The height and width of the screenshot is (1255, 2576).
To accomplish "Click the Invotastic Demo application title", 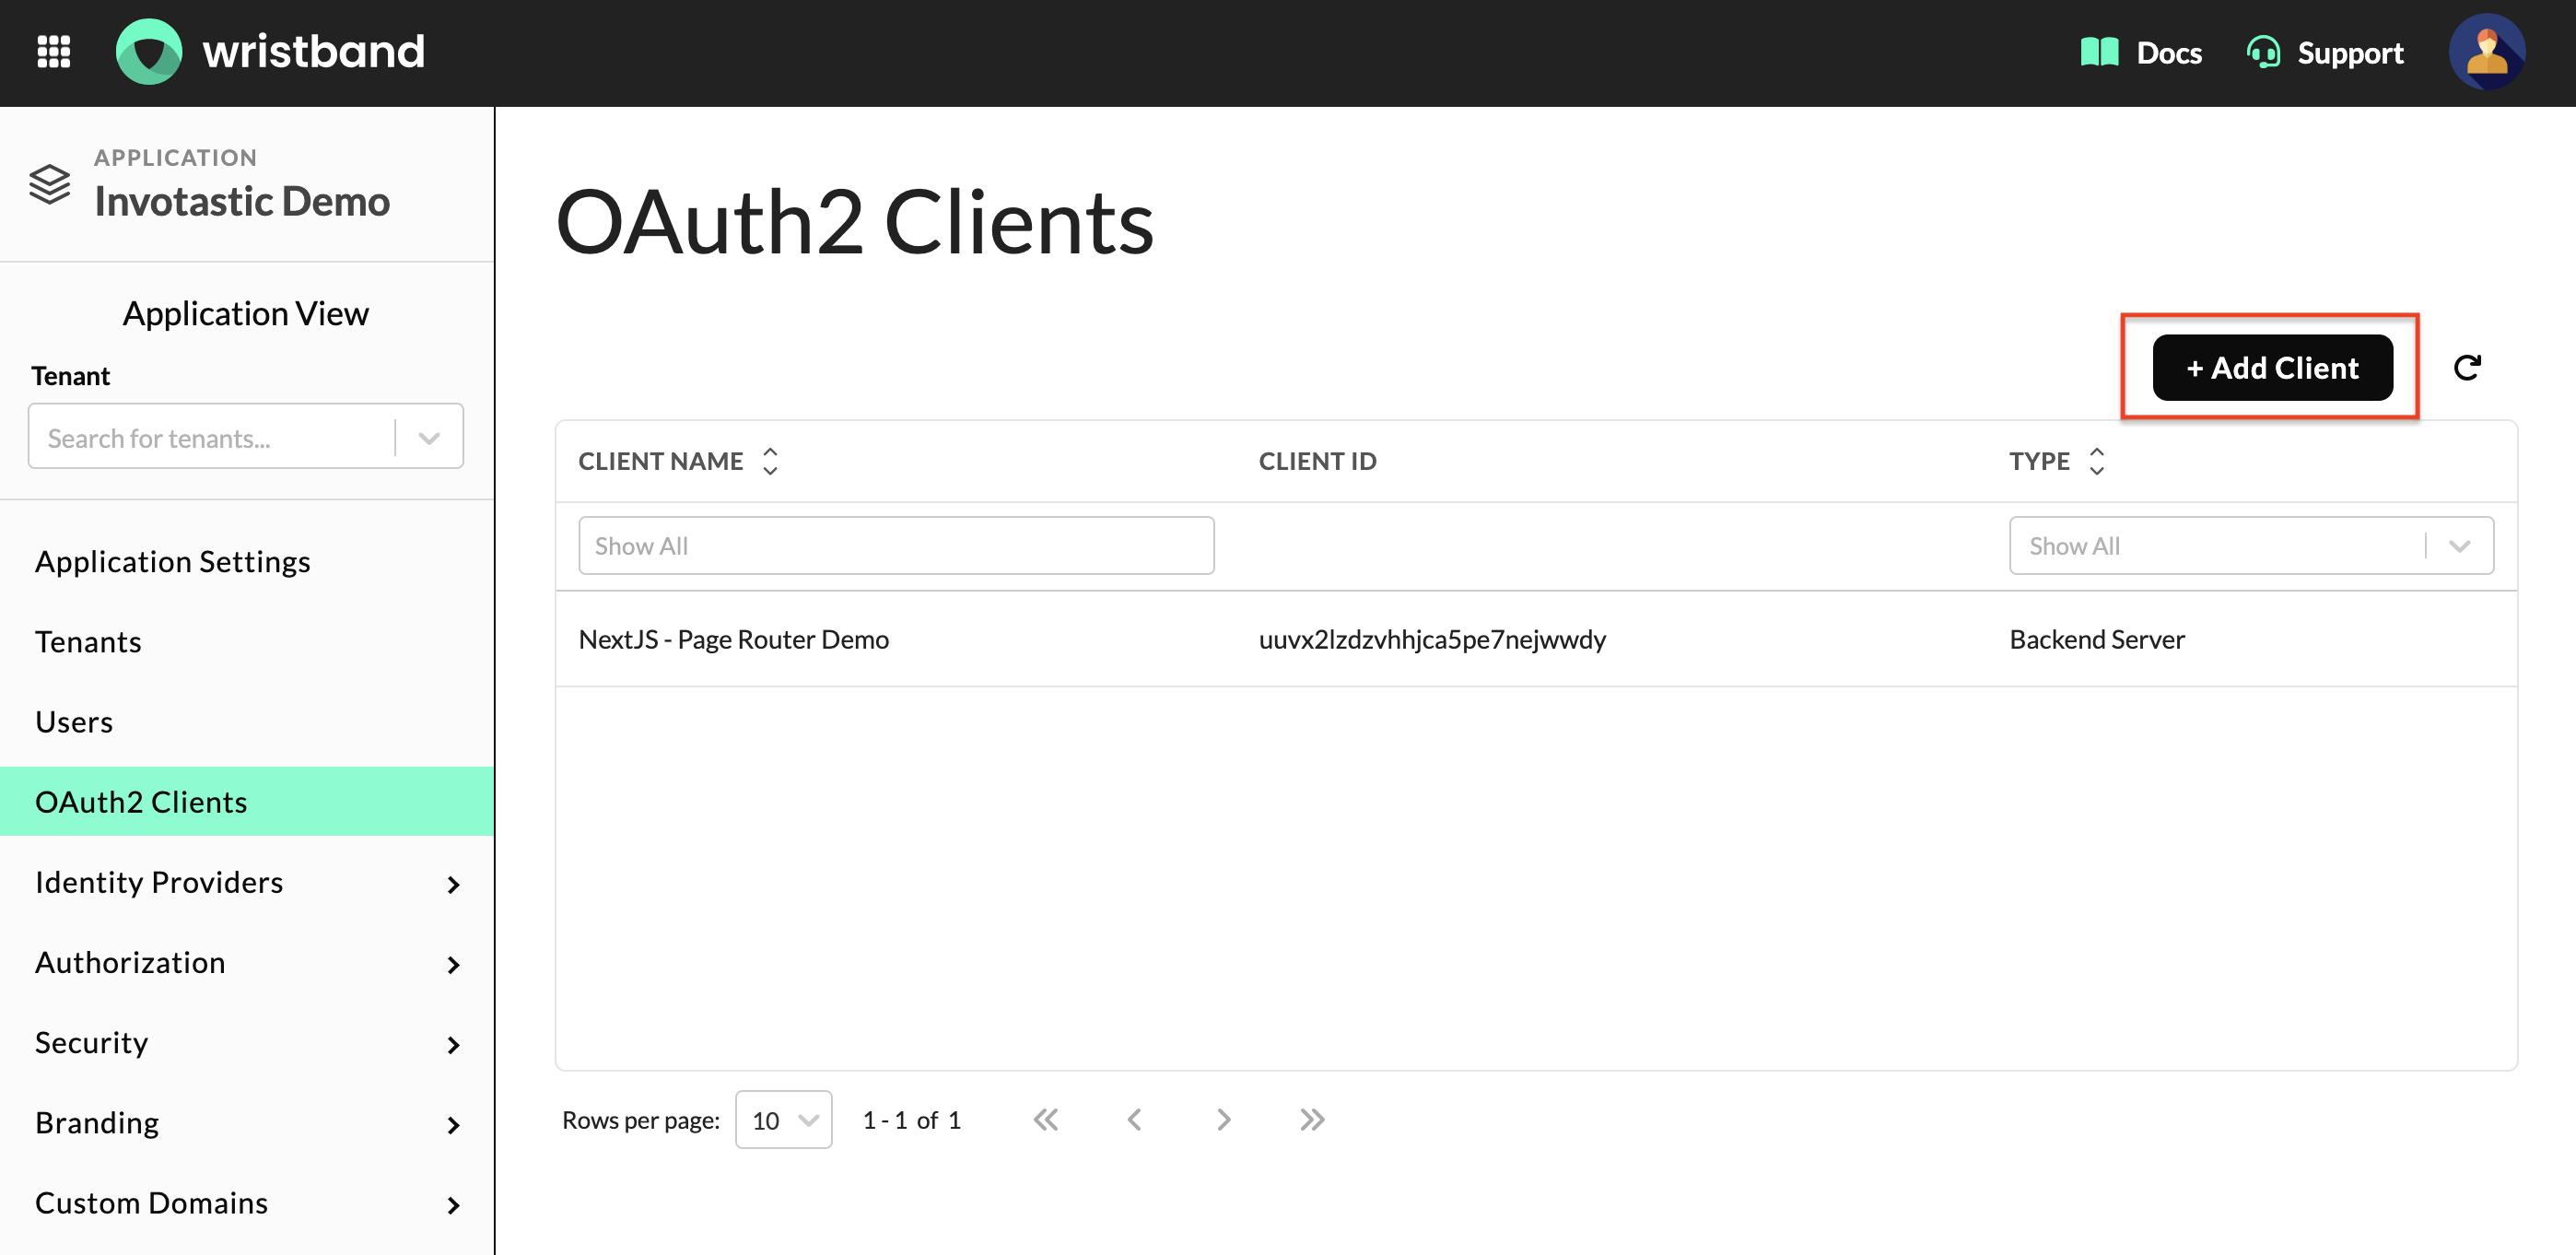I will 242,201.
